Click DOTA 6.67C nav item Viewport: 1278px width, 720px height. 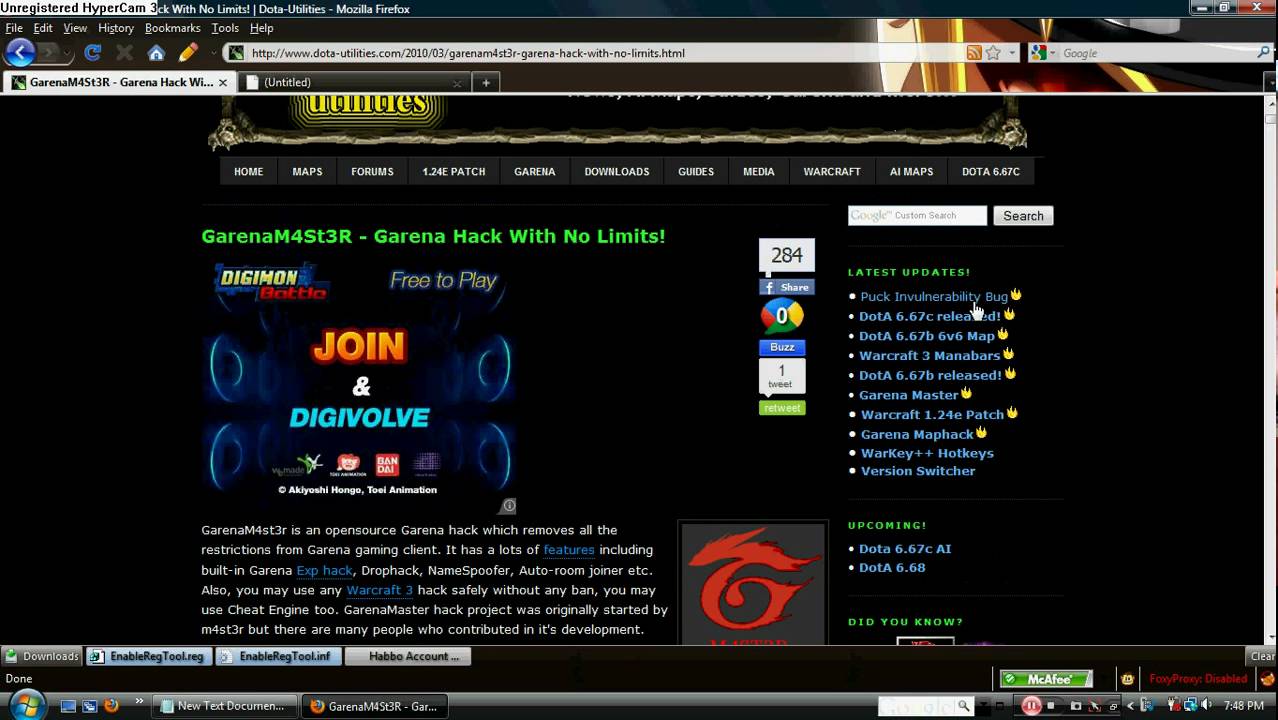pos(991,172)
